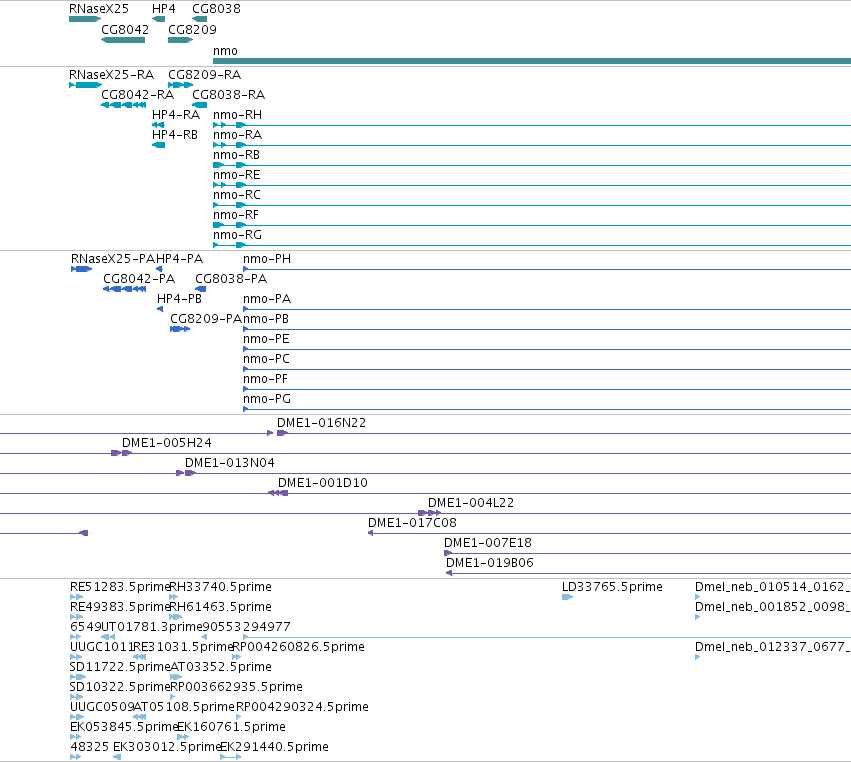Select the DME1-001D10 clone label

click(323, 483)
